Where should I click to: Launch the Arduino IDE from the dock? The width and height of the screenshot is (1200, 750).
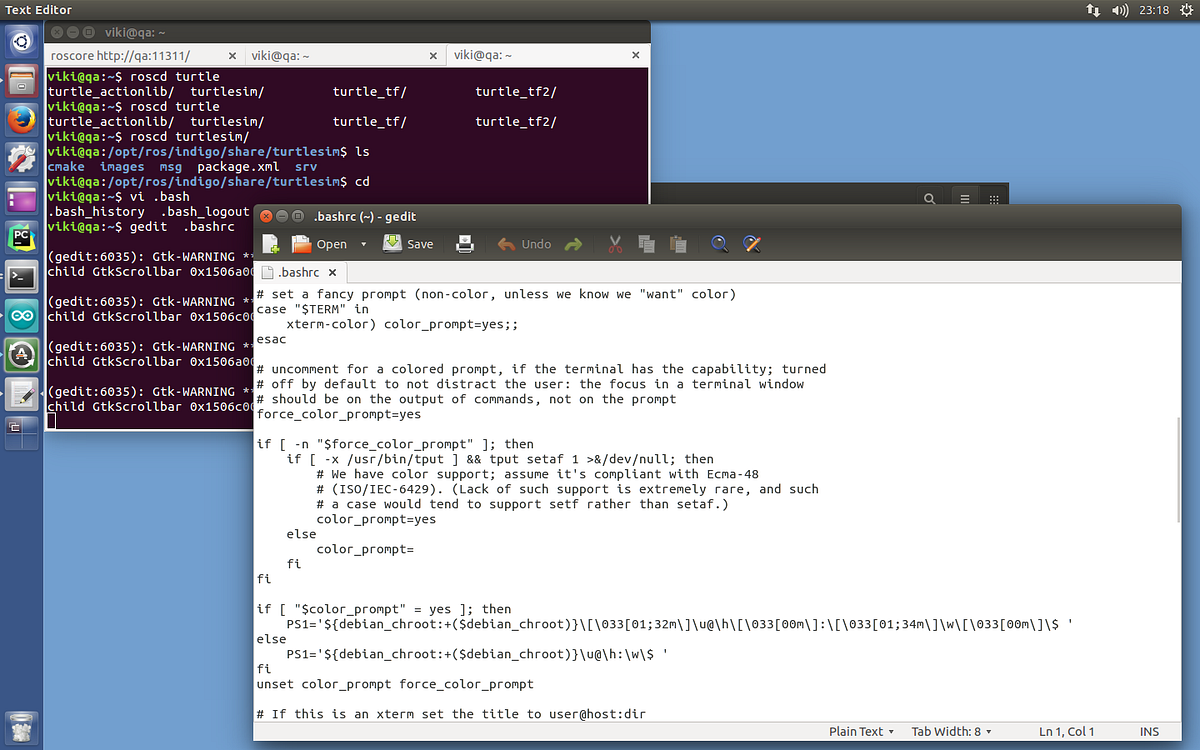(x=21, y=314)
